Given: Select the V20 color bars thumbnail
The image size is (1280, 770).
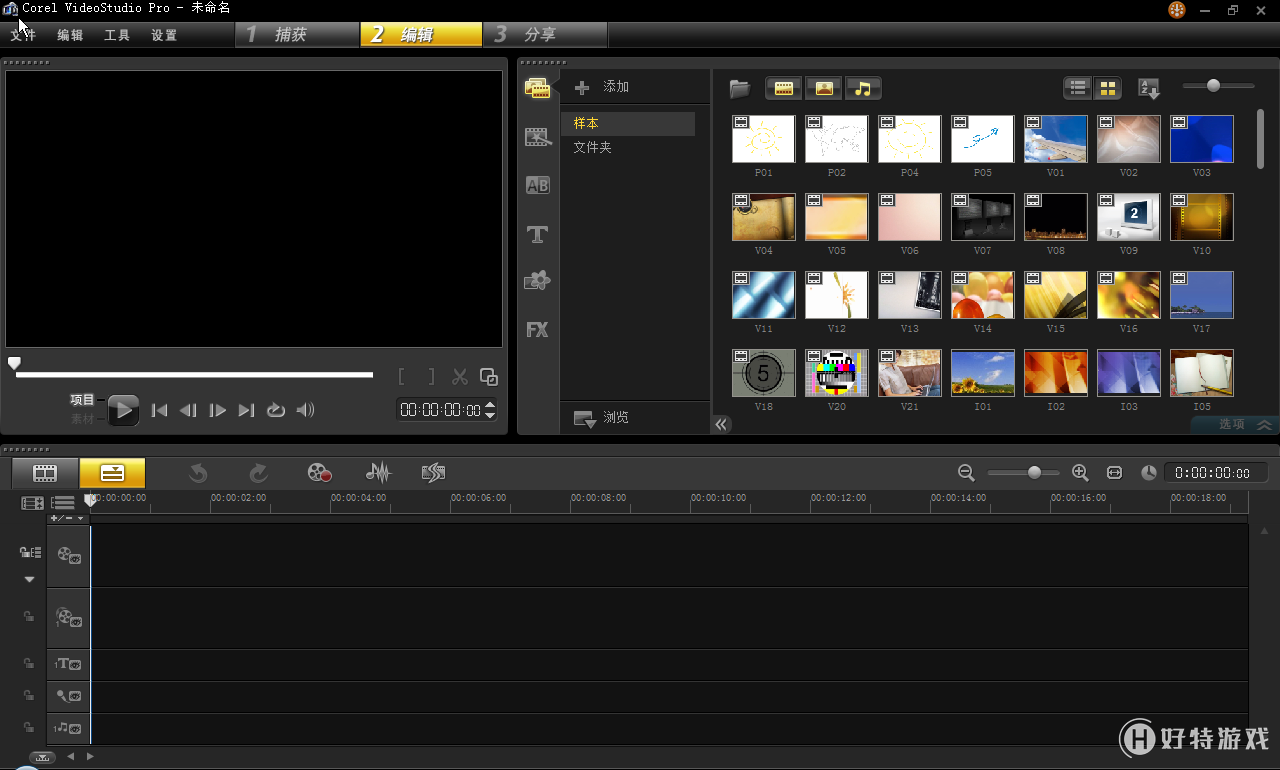Looking at the screenshot, I should click(837, 373).
